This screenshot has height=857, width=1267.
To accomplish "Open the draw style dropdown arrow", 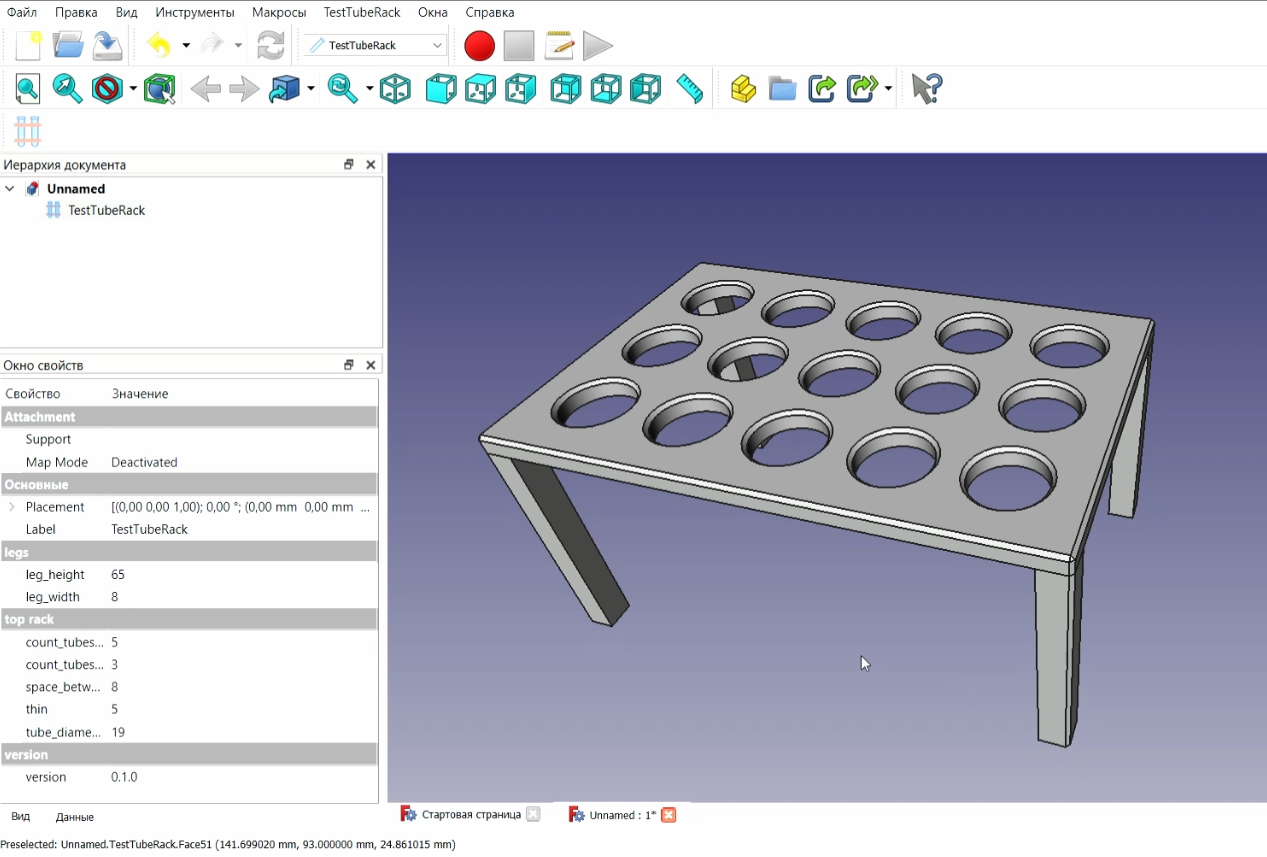I will (x=133, y=89).
